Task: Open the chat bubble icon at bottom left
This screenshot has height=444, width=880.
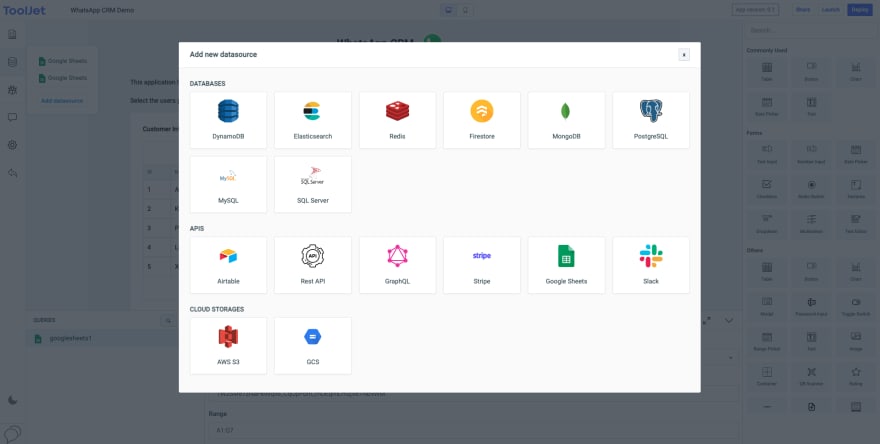Action: pos(12,433)
